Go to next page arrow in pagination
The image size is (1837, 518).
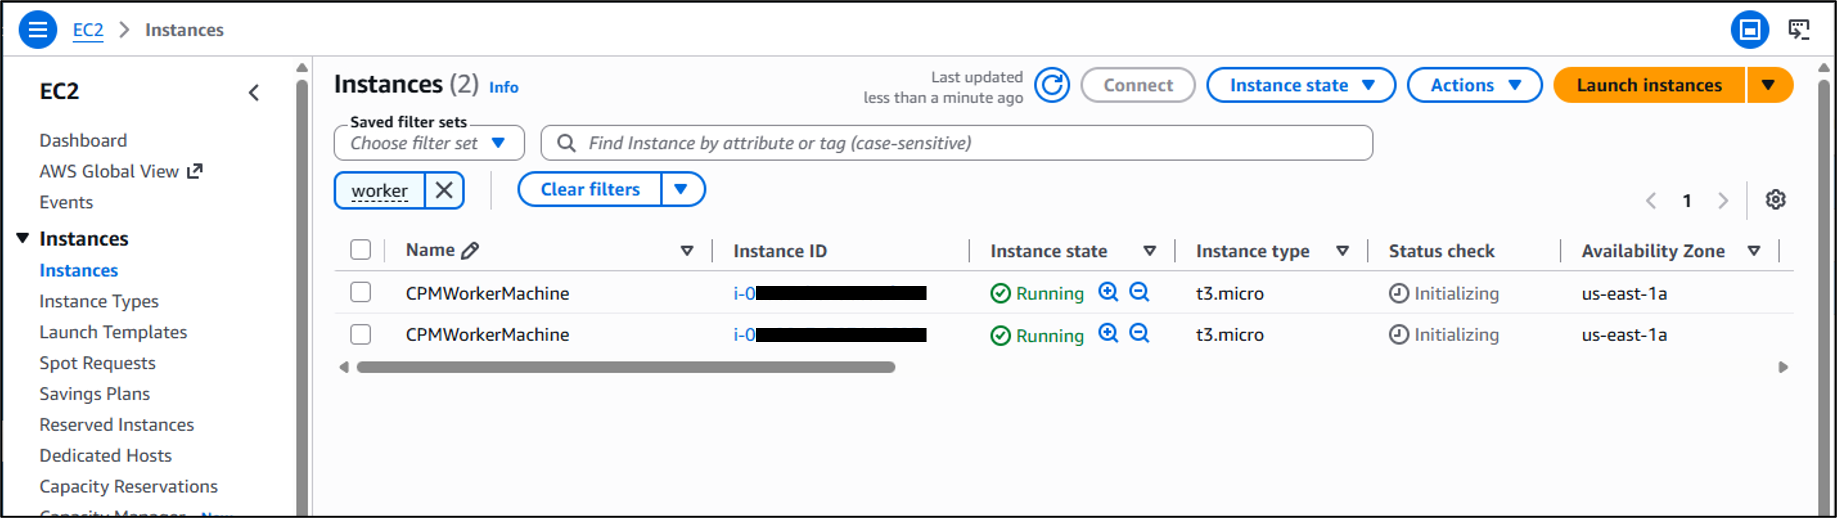1723,201
